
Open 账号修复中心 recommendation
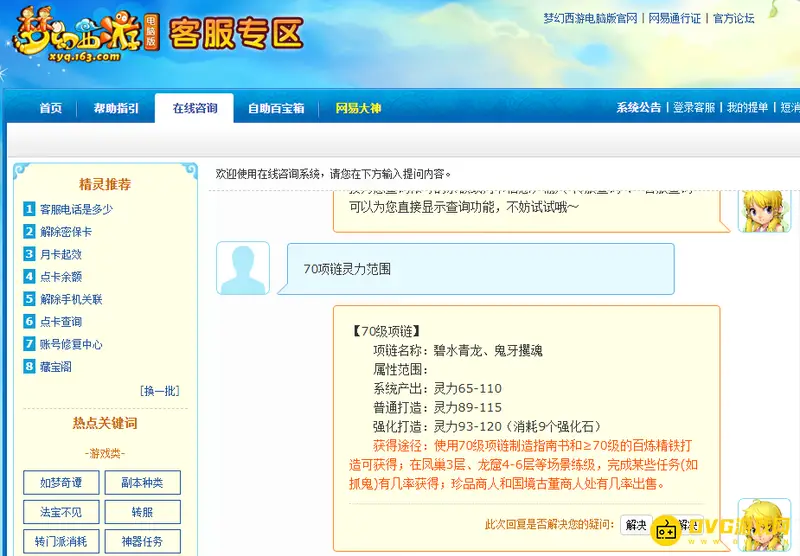[71, 344]
